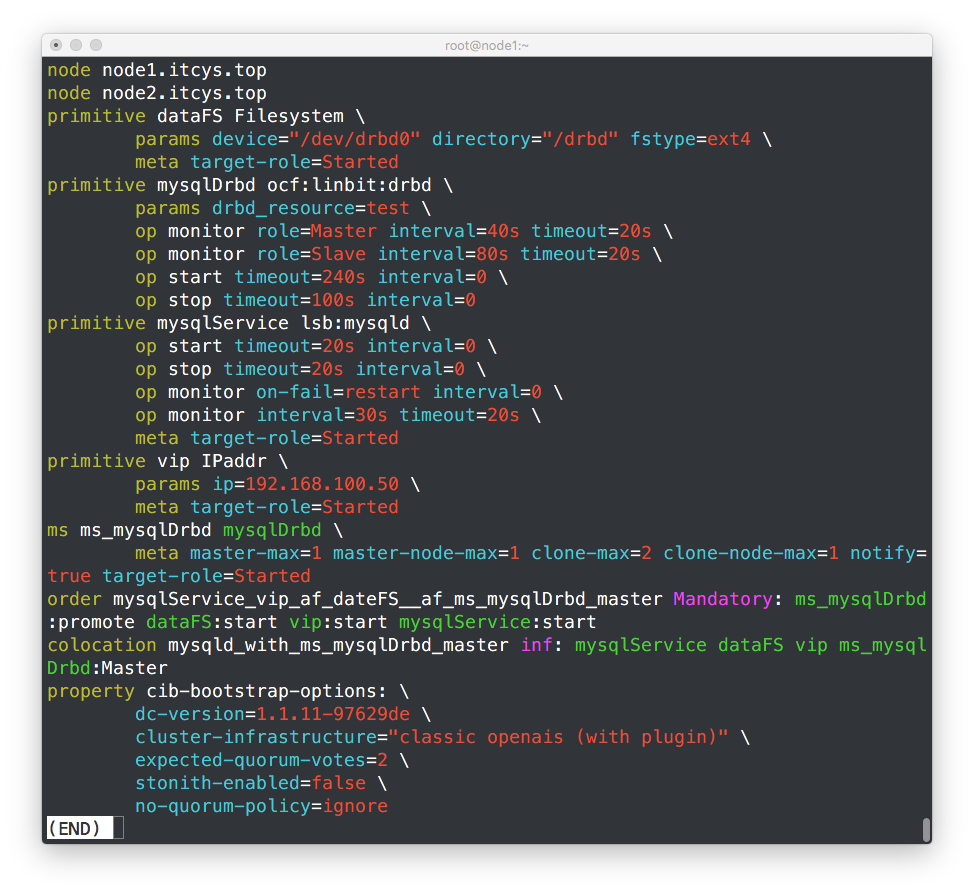Click the device="/dev/drbd0" parameter

tap(316, 139)
